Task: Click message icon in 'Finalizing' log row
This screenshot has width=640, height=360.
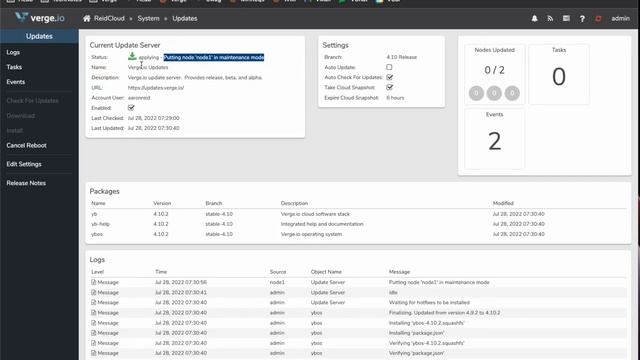Action: 93,313
